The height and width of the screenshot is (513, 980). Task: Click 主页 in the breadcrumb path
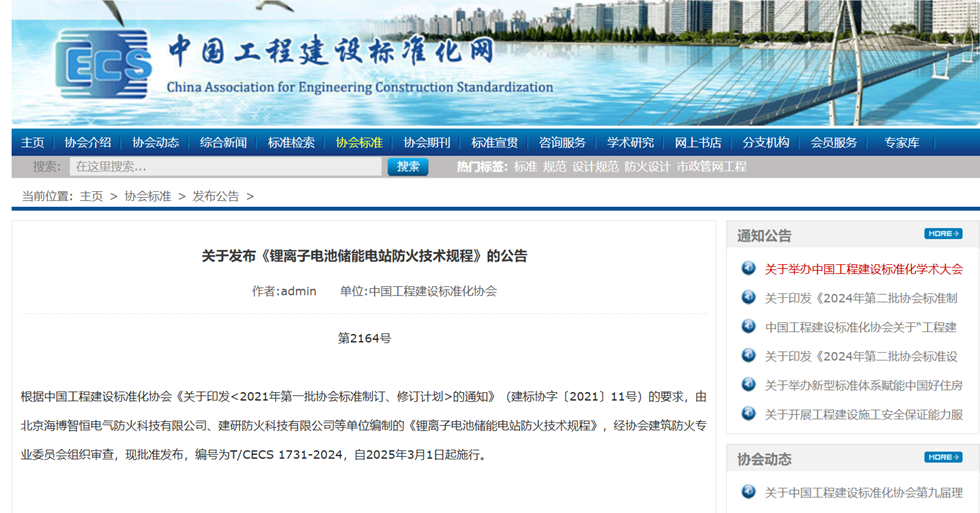pos(91,196)
